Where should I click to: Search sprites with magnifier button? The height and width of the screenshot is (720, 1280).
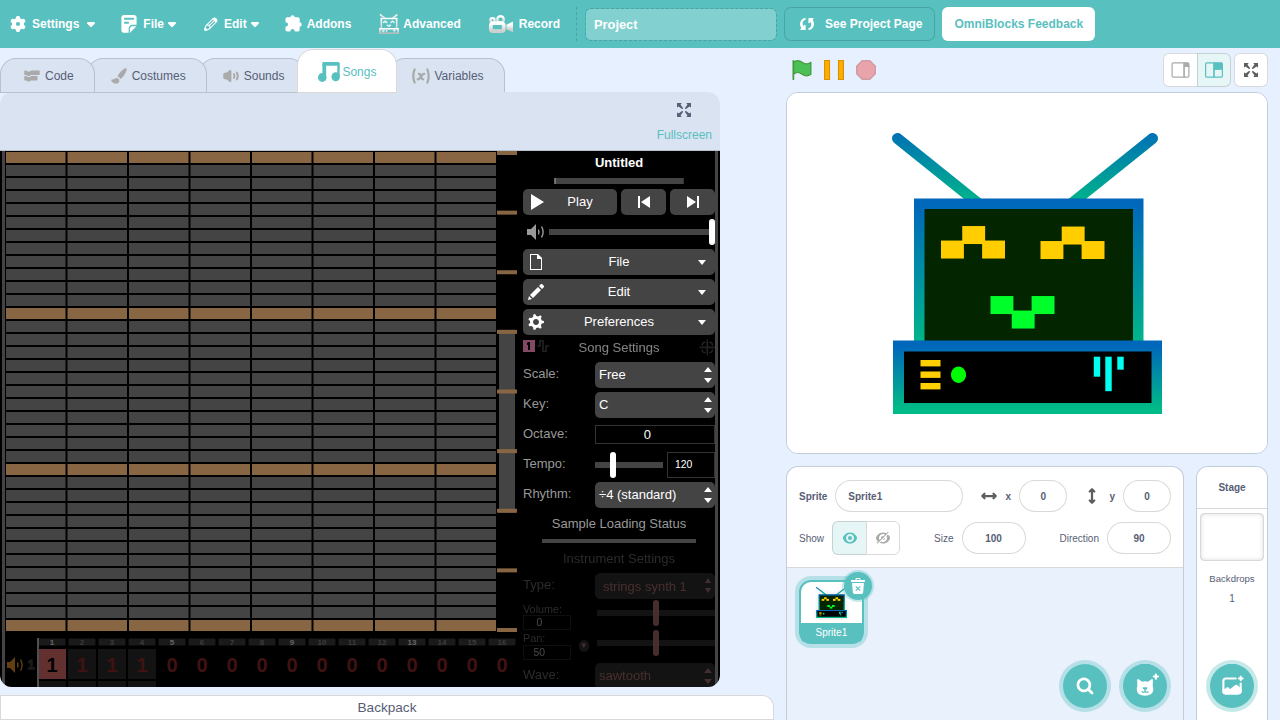[1085, 686]
